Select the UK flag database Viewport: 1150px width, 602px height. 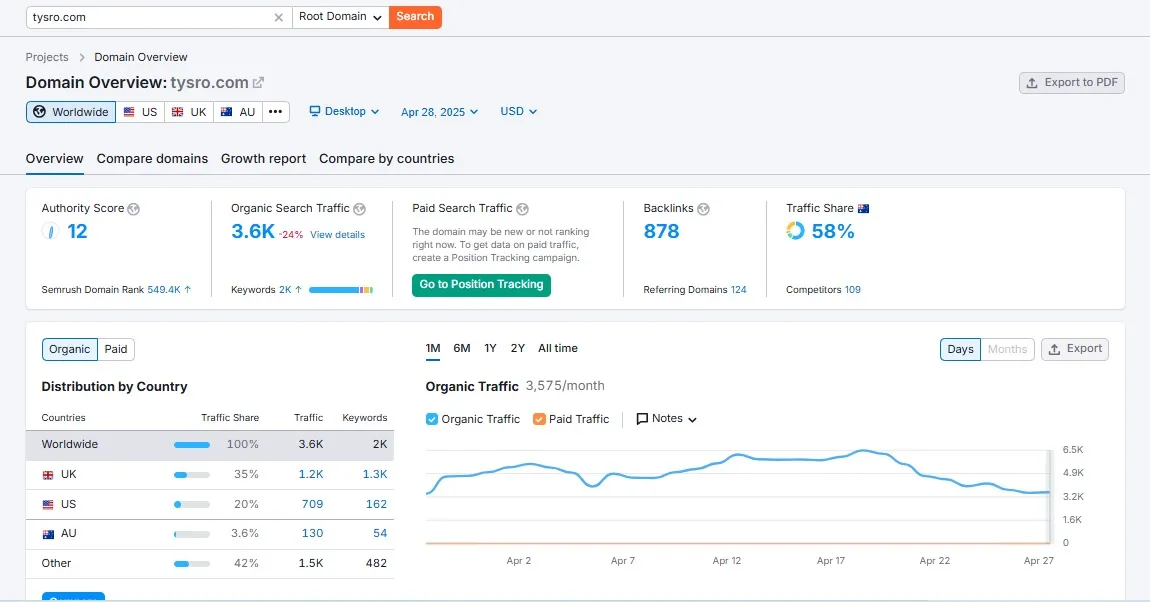[x=189, y=112]
